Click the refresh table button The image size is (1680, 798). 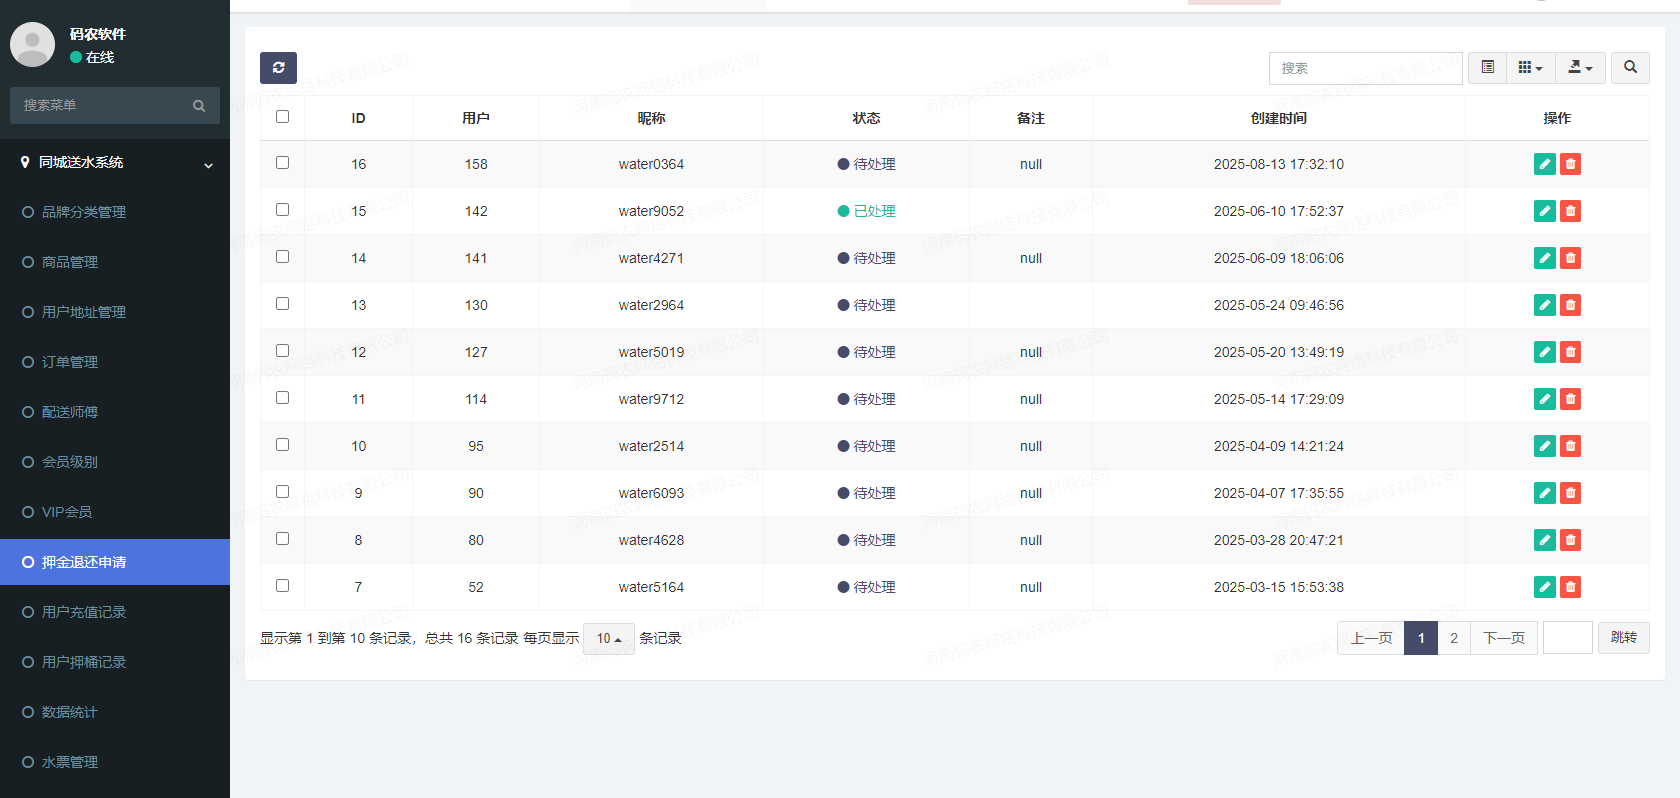point(278,68)
